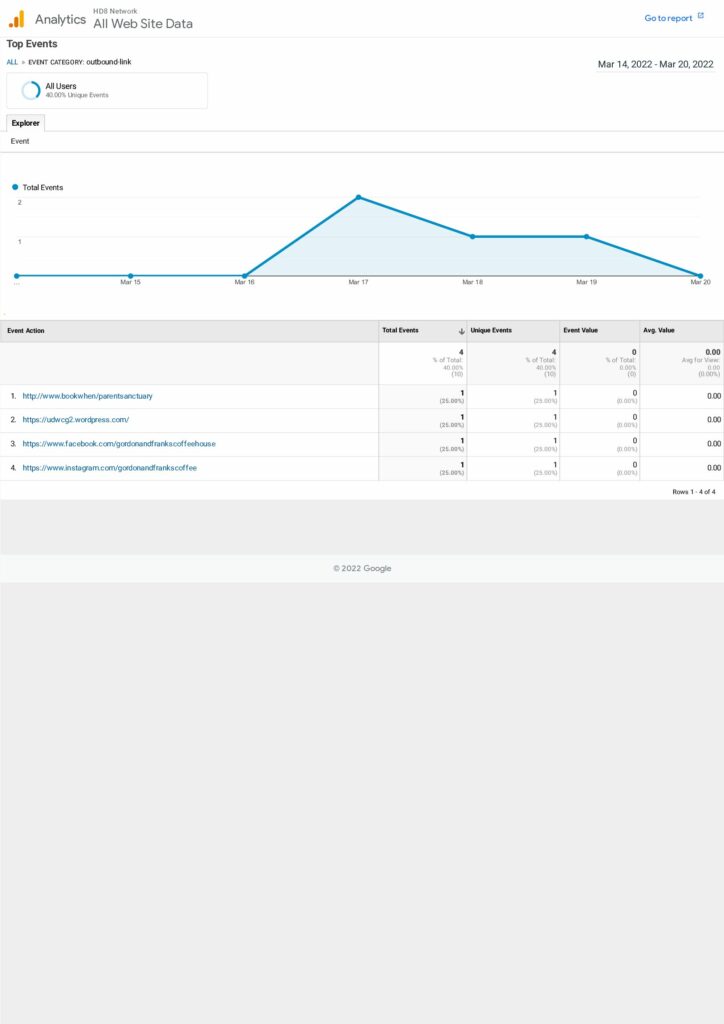724x1024 pixels.
Task: Click the Mar 18 data point on chart
Action: pos(472,237)
